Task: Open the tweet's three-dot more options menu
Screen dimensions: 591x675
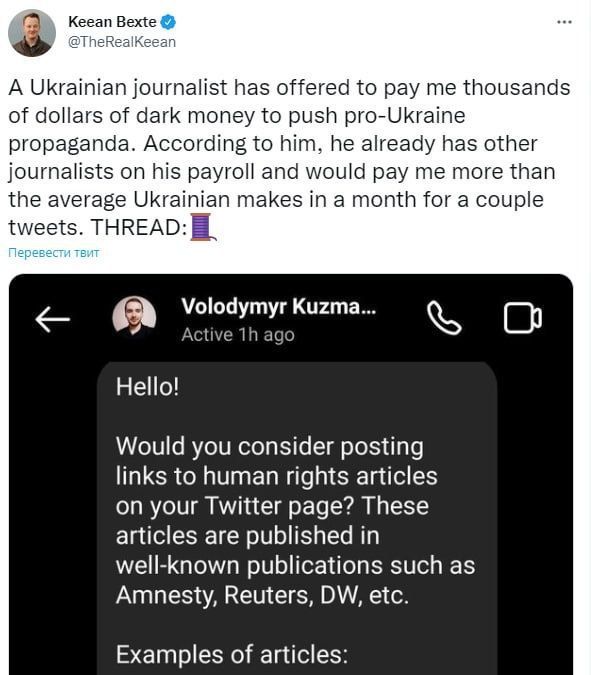Action: 564,22
